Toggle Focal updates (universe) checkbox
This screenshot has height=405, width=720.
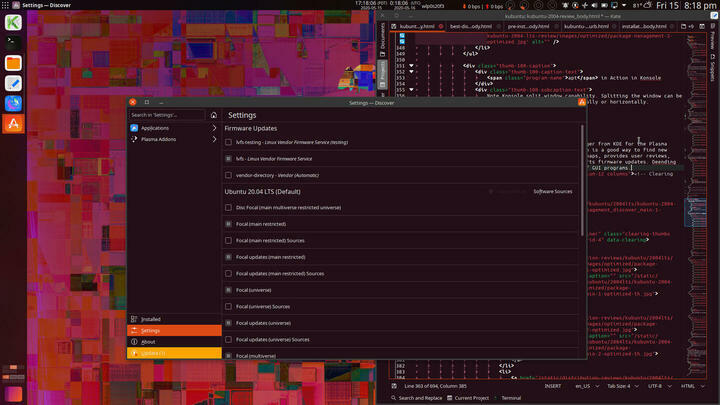point(228,323)
